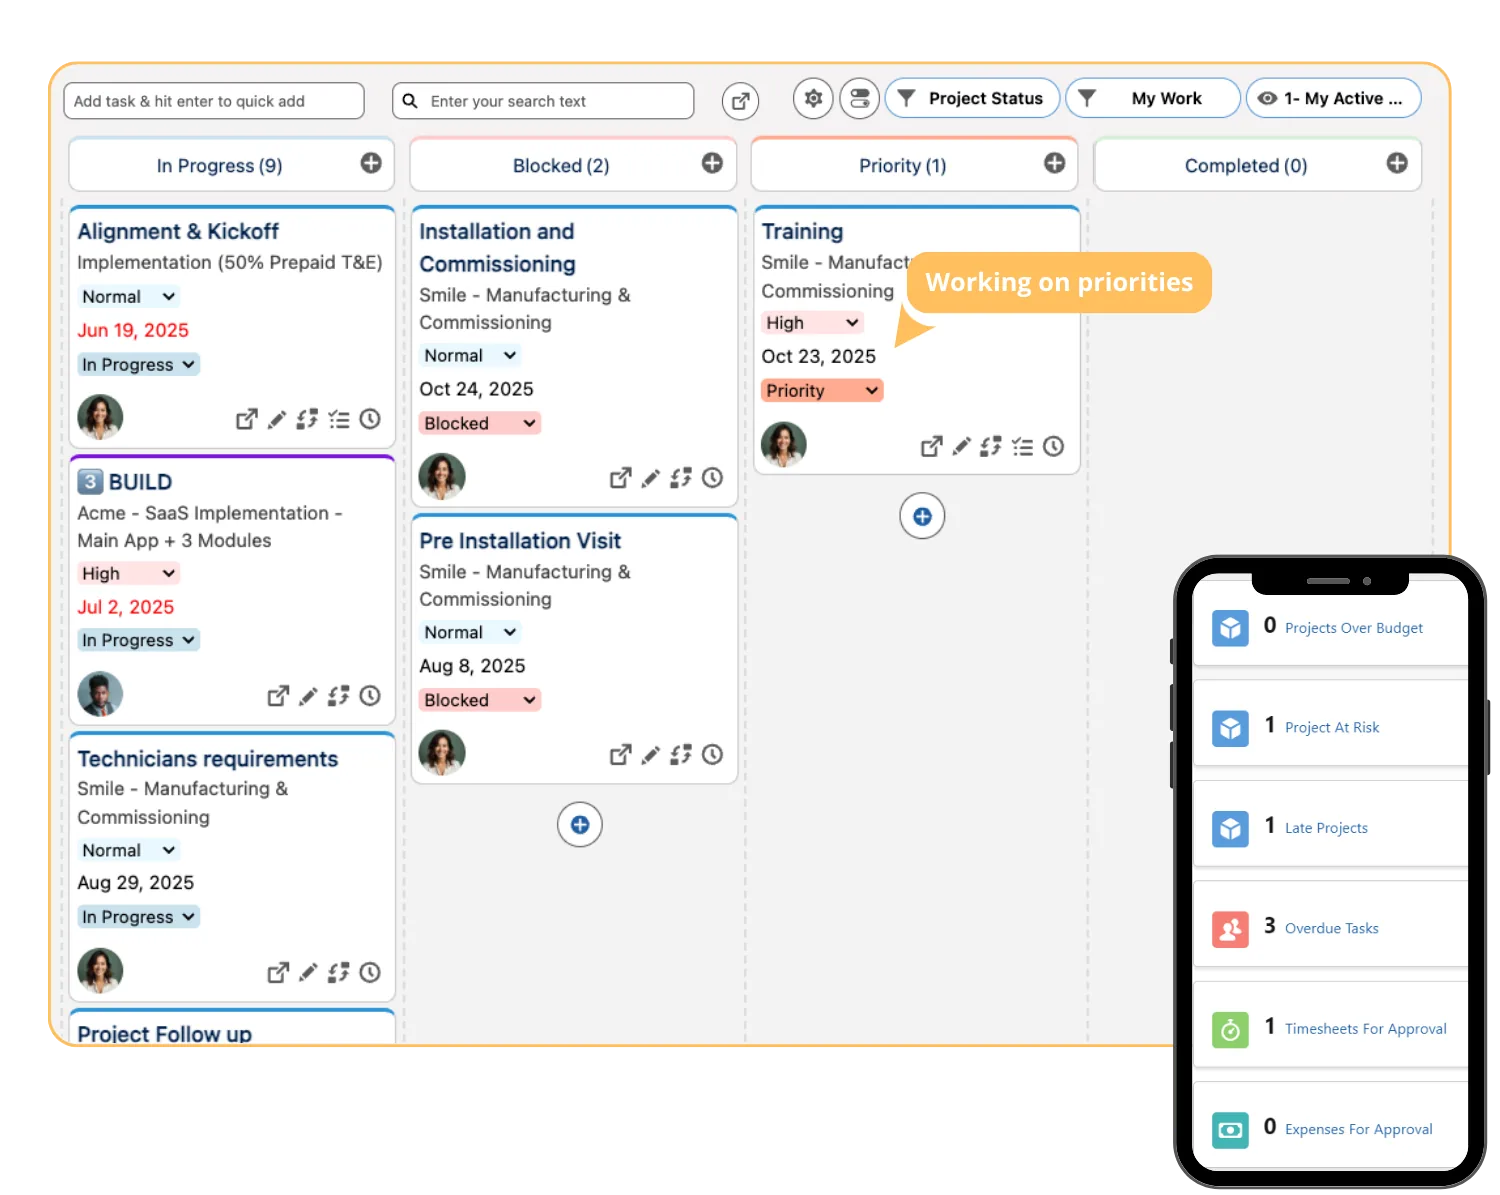The image size is (1500, 1195).
Task: Edit the Alignment & Kickoff task
Action: coord(277,419)
